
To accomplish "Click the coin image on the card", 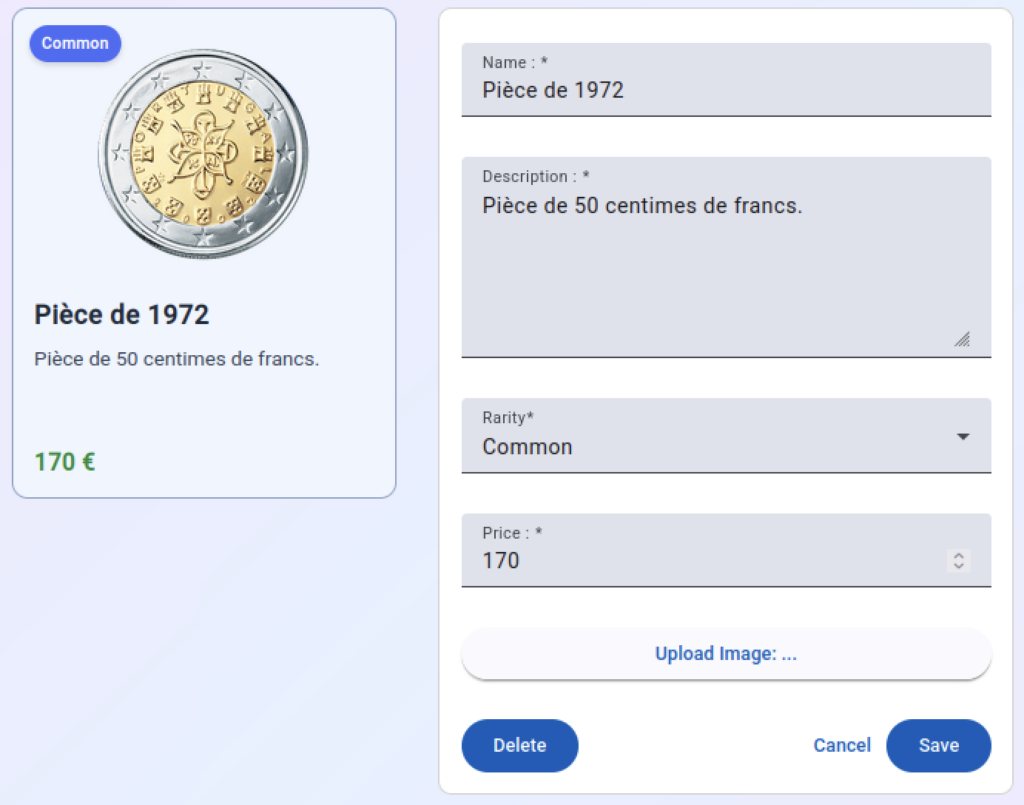I will pyautogui.click(x=203, y=155).
